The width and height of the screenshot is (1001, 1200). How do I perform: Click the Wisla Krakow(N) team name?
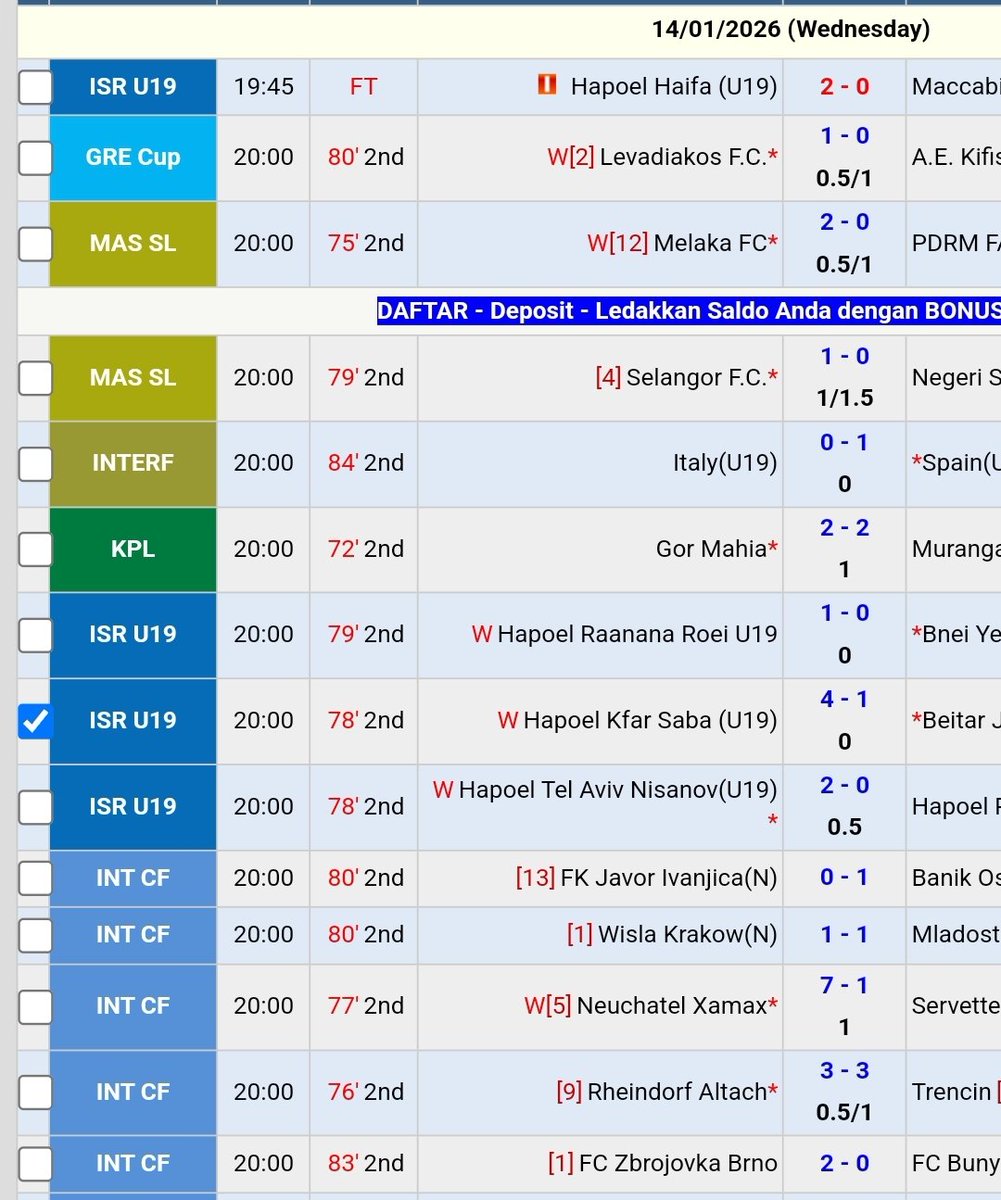(x=688, y=934)
